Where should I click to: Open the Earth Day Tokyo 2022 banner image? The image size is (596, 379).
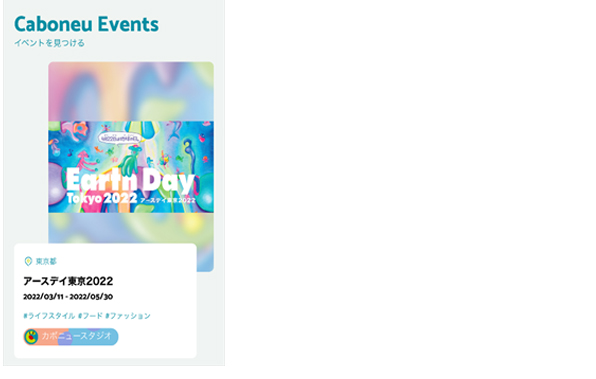pos(131,167)
